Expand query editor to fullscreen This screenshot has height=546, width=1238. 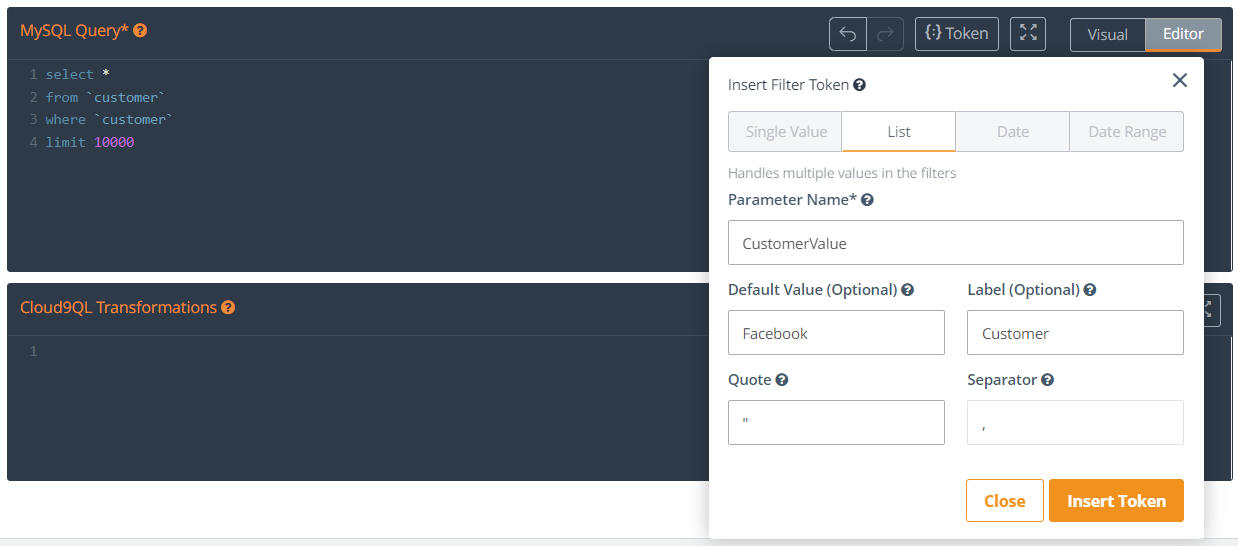(x=1028, y=33)
